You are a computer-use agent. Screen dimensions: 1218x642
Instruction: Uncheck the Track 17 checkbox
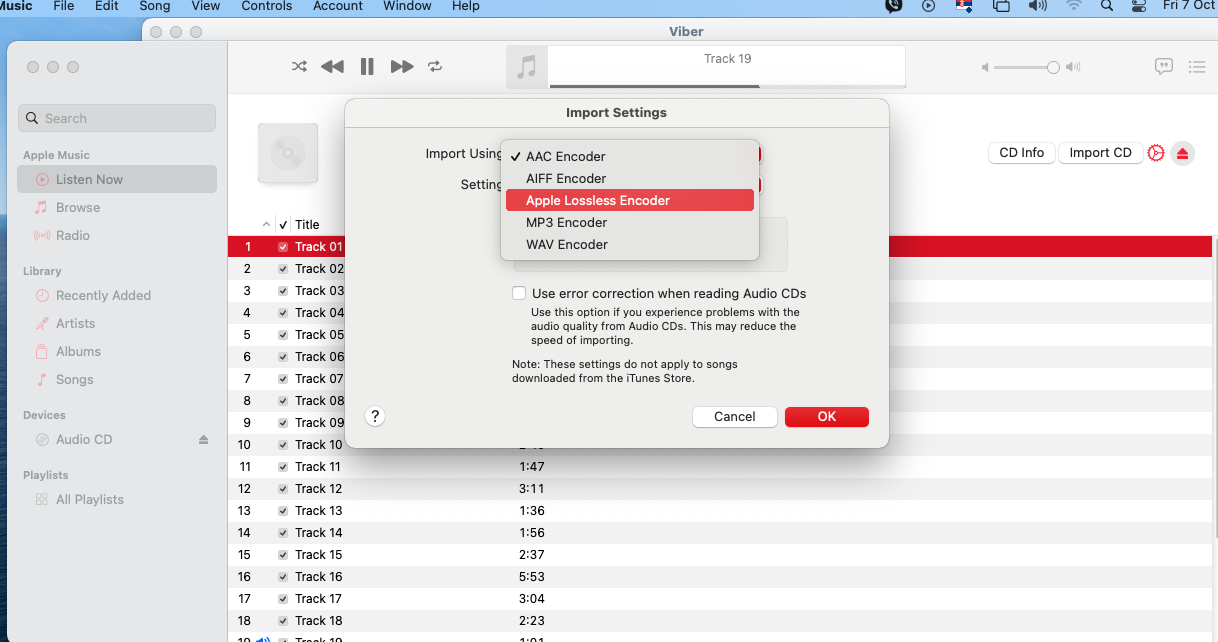[x=283, y=598]
